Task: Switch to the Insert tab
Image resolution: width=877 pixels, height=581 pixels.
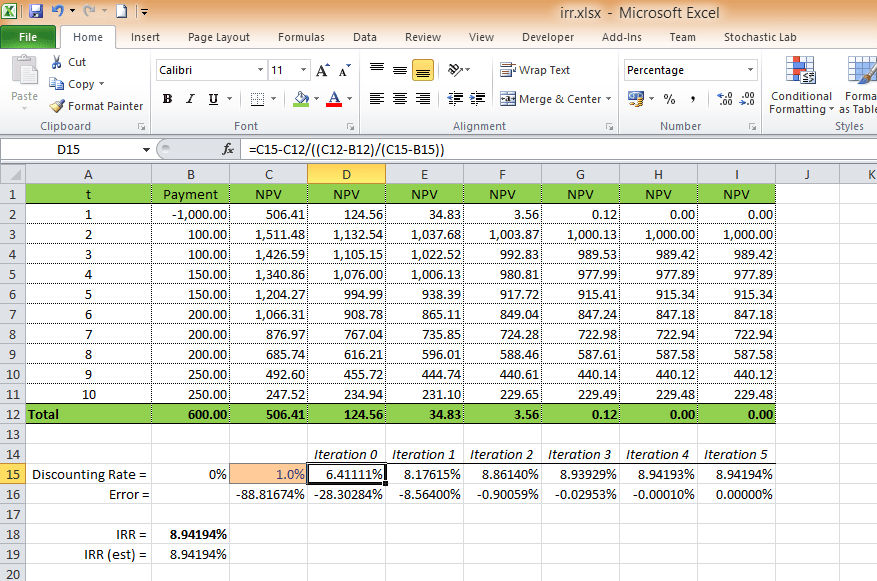Action: click(145, 37)
